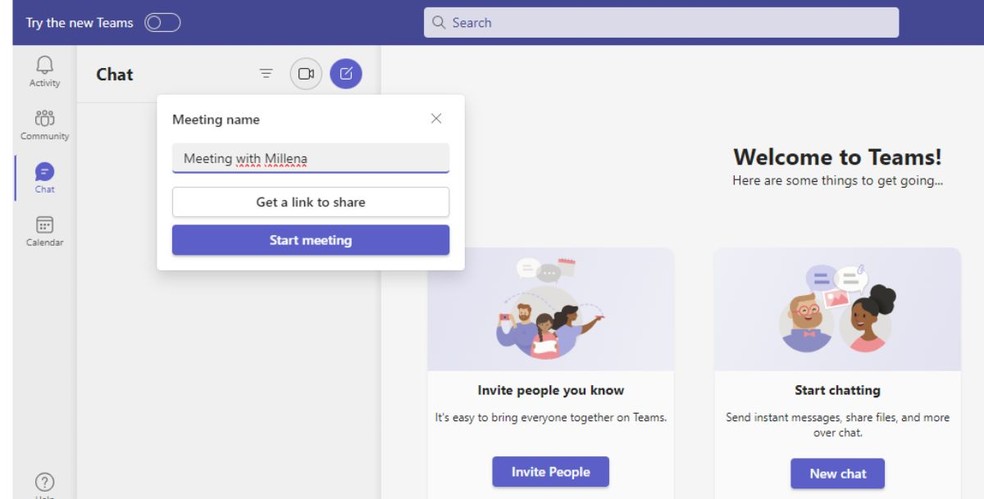Click the New chat button
The image size is (984, 499).
(838, 474)
